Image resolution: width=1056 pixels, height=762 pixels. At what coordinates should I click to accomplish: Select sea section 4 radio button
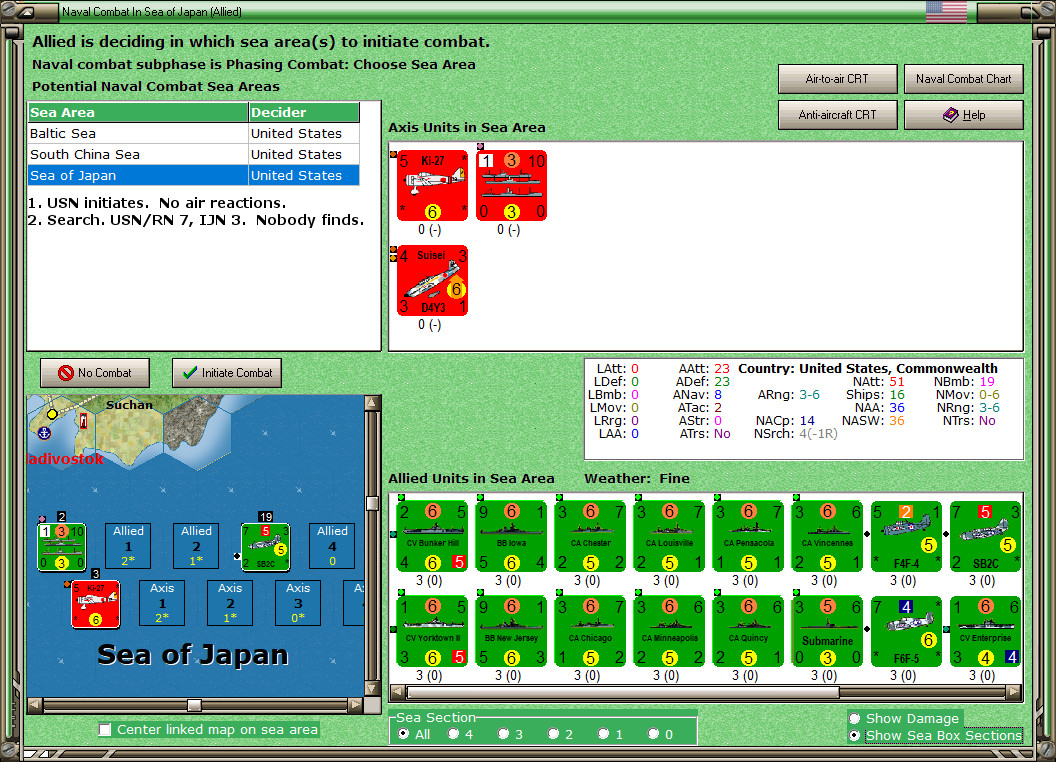point(453,734)
